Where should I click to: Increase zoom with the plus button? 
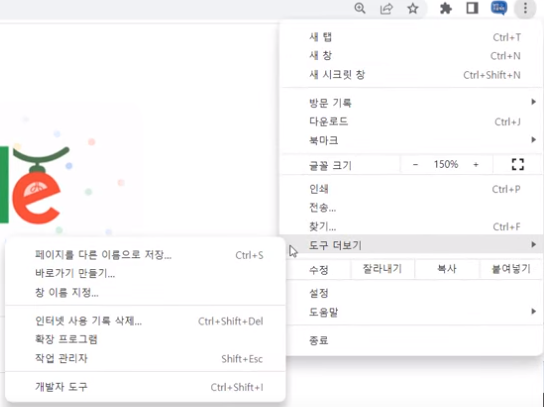point(476,164)
